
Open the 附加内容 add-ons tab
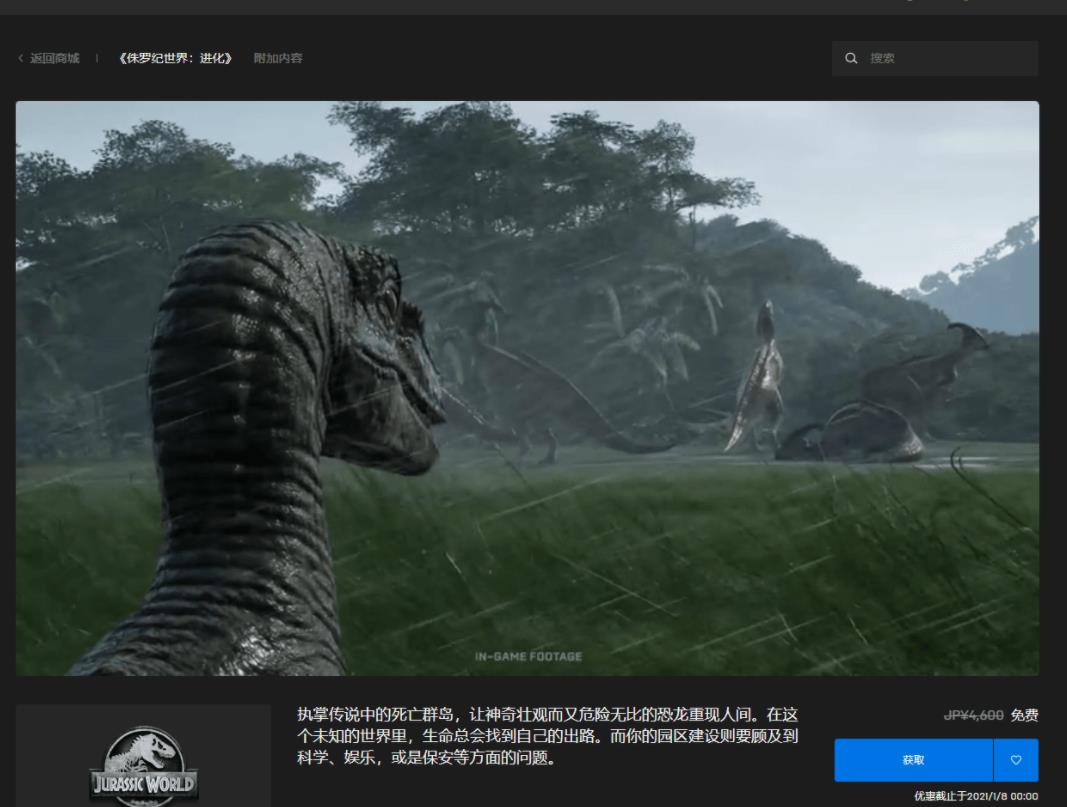coord(278,59)
